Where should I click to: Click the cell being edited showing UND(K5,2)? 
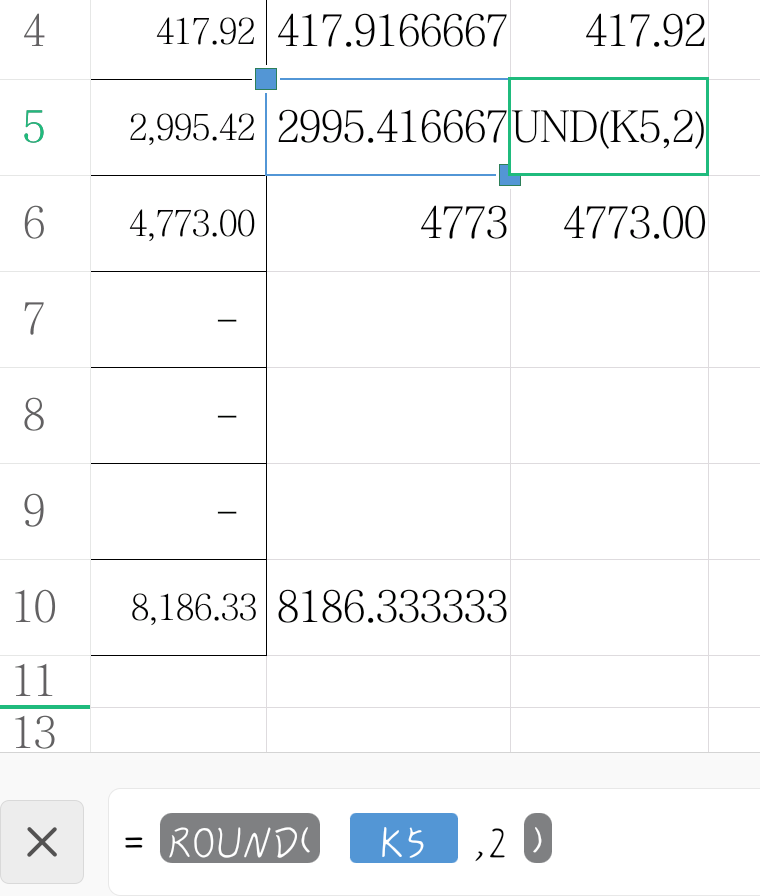point(609,127)
